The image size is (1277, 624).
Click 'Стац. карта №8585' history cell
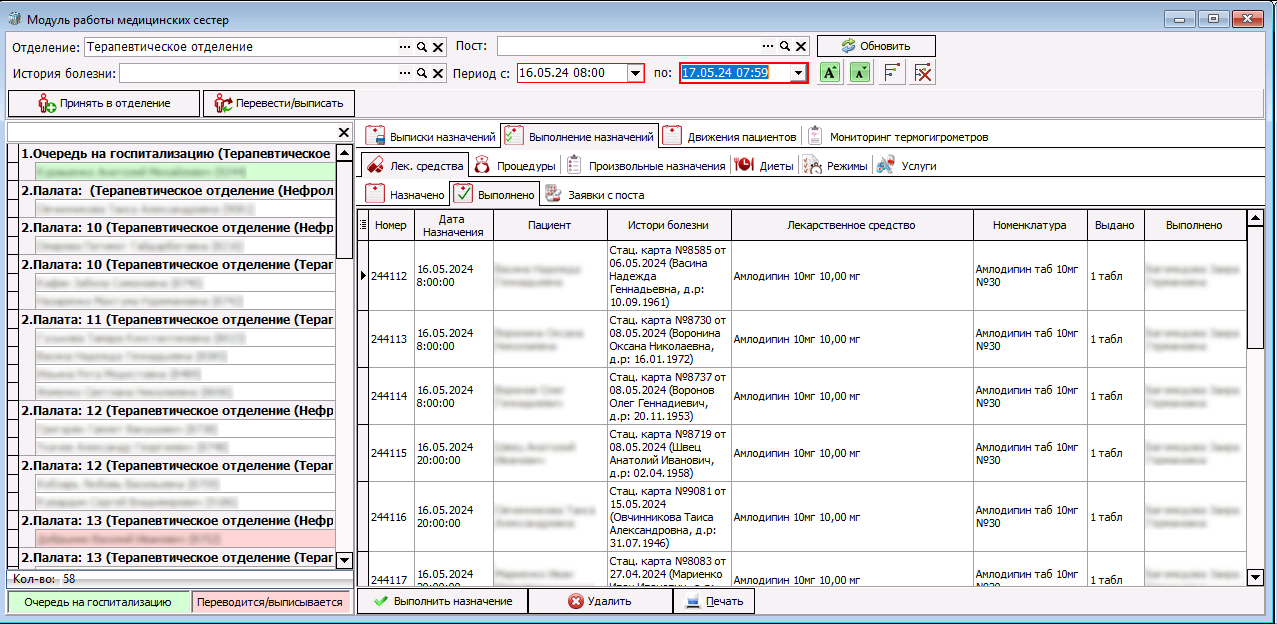coord(668,275)
